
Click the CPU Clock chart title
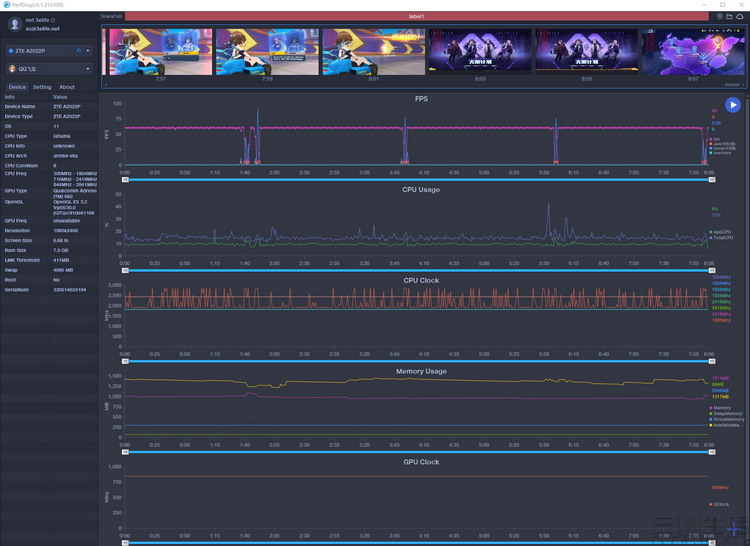point(421,281)
